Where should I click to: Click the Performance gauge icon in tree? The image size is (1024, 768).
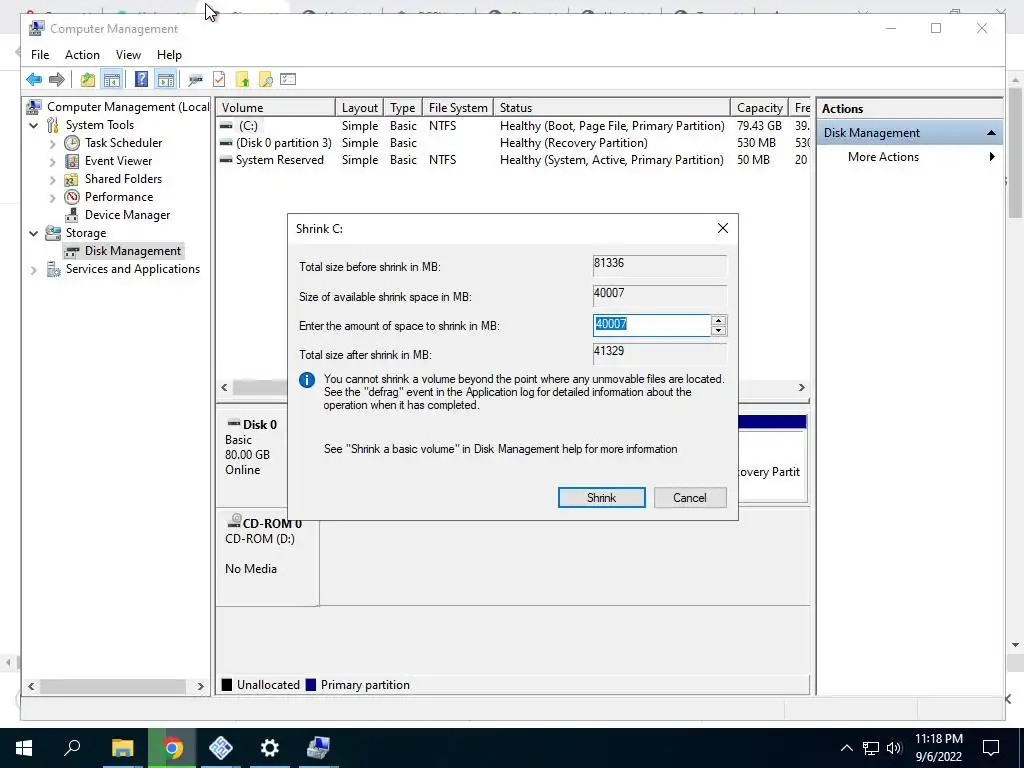coord(72,197)
